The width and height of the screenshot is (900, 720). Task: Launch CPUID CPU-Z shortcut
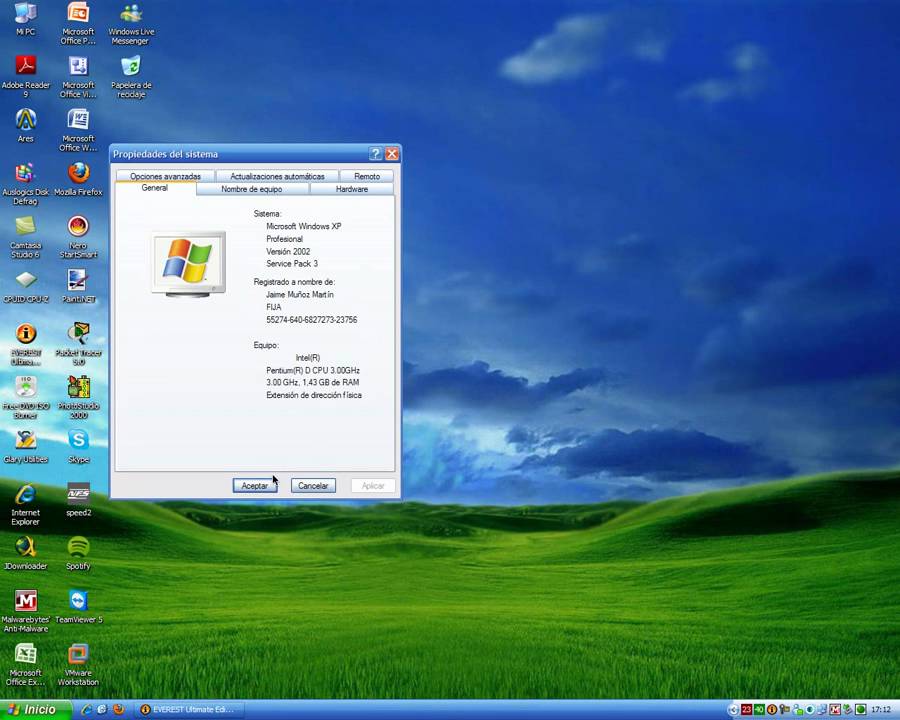[x=25, y=286]
